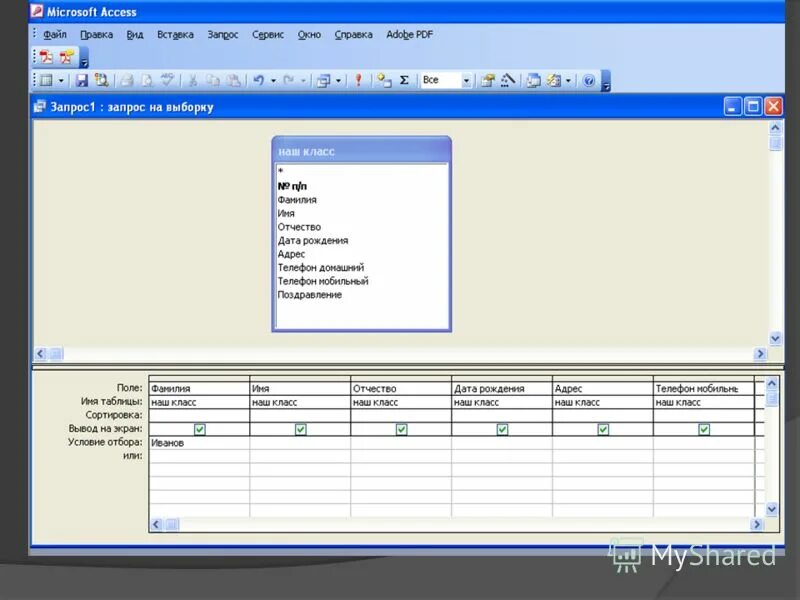
Task: Select the asterisk in наш класс list
Action: [281, 171]
